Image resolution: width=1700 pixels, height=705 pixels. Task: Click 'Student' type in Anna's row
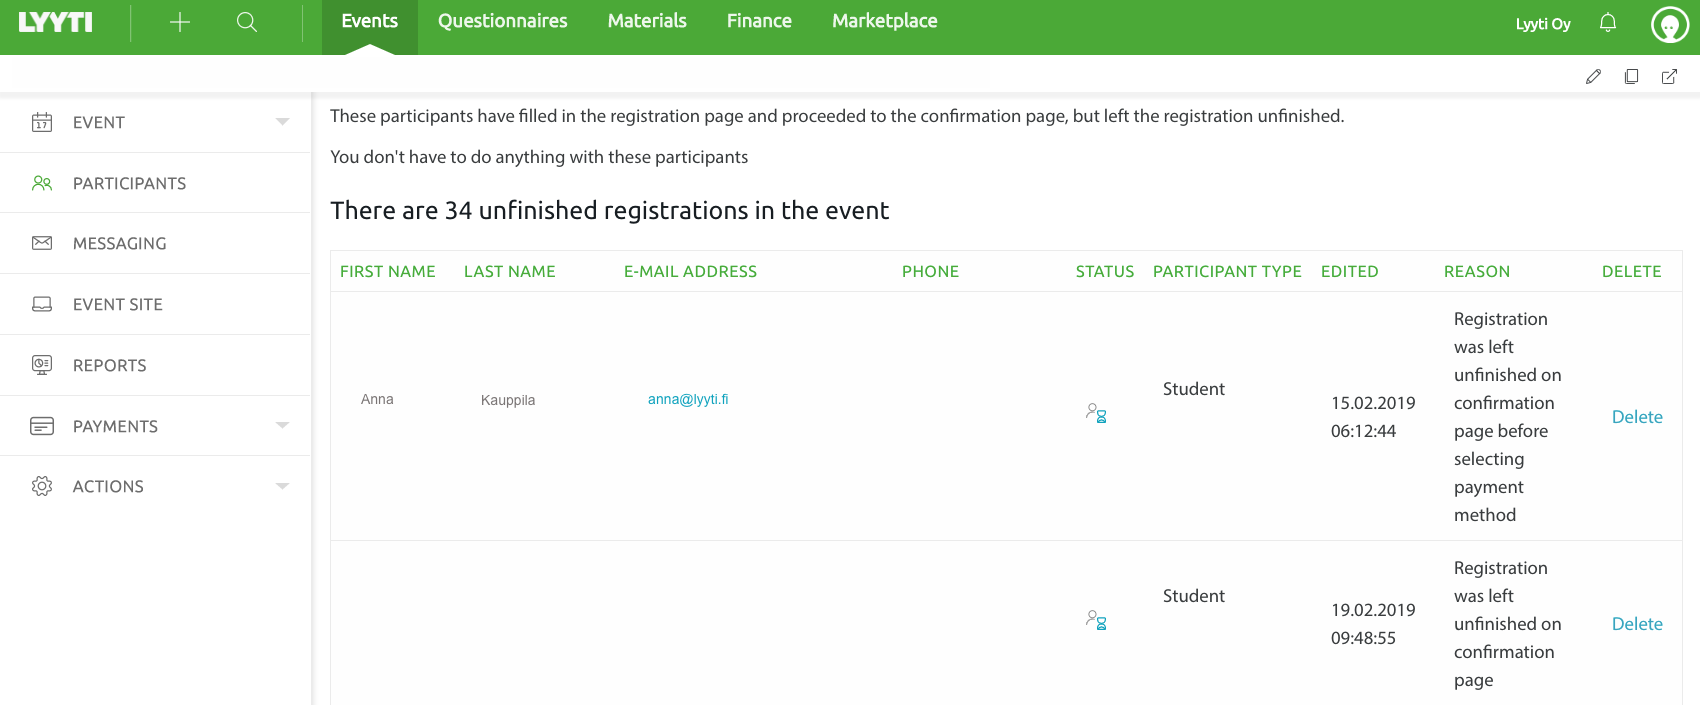coord(1194,389)
